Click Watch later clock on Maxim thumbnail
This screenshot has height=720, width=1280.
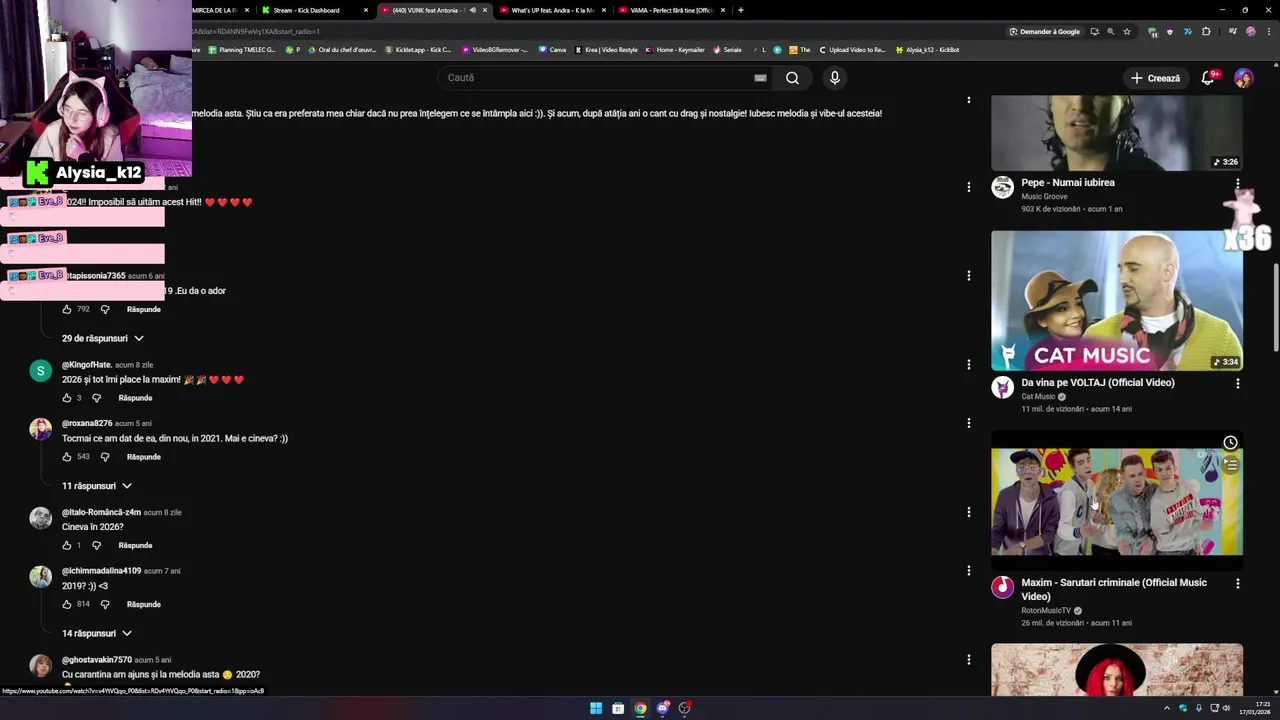coord(1230,443)
